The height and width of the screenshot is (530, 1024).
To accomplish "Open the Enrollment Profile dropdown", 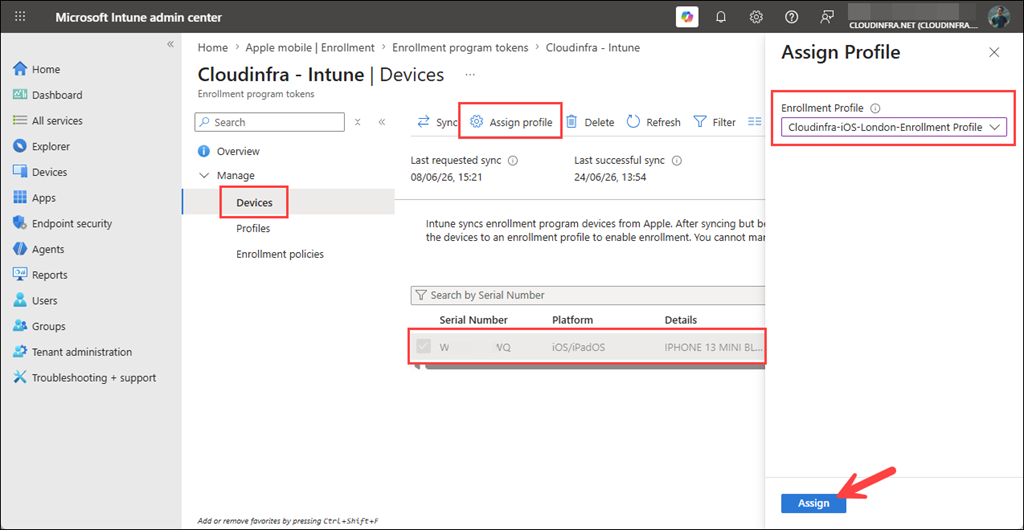I will click(x=893, y=127).
